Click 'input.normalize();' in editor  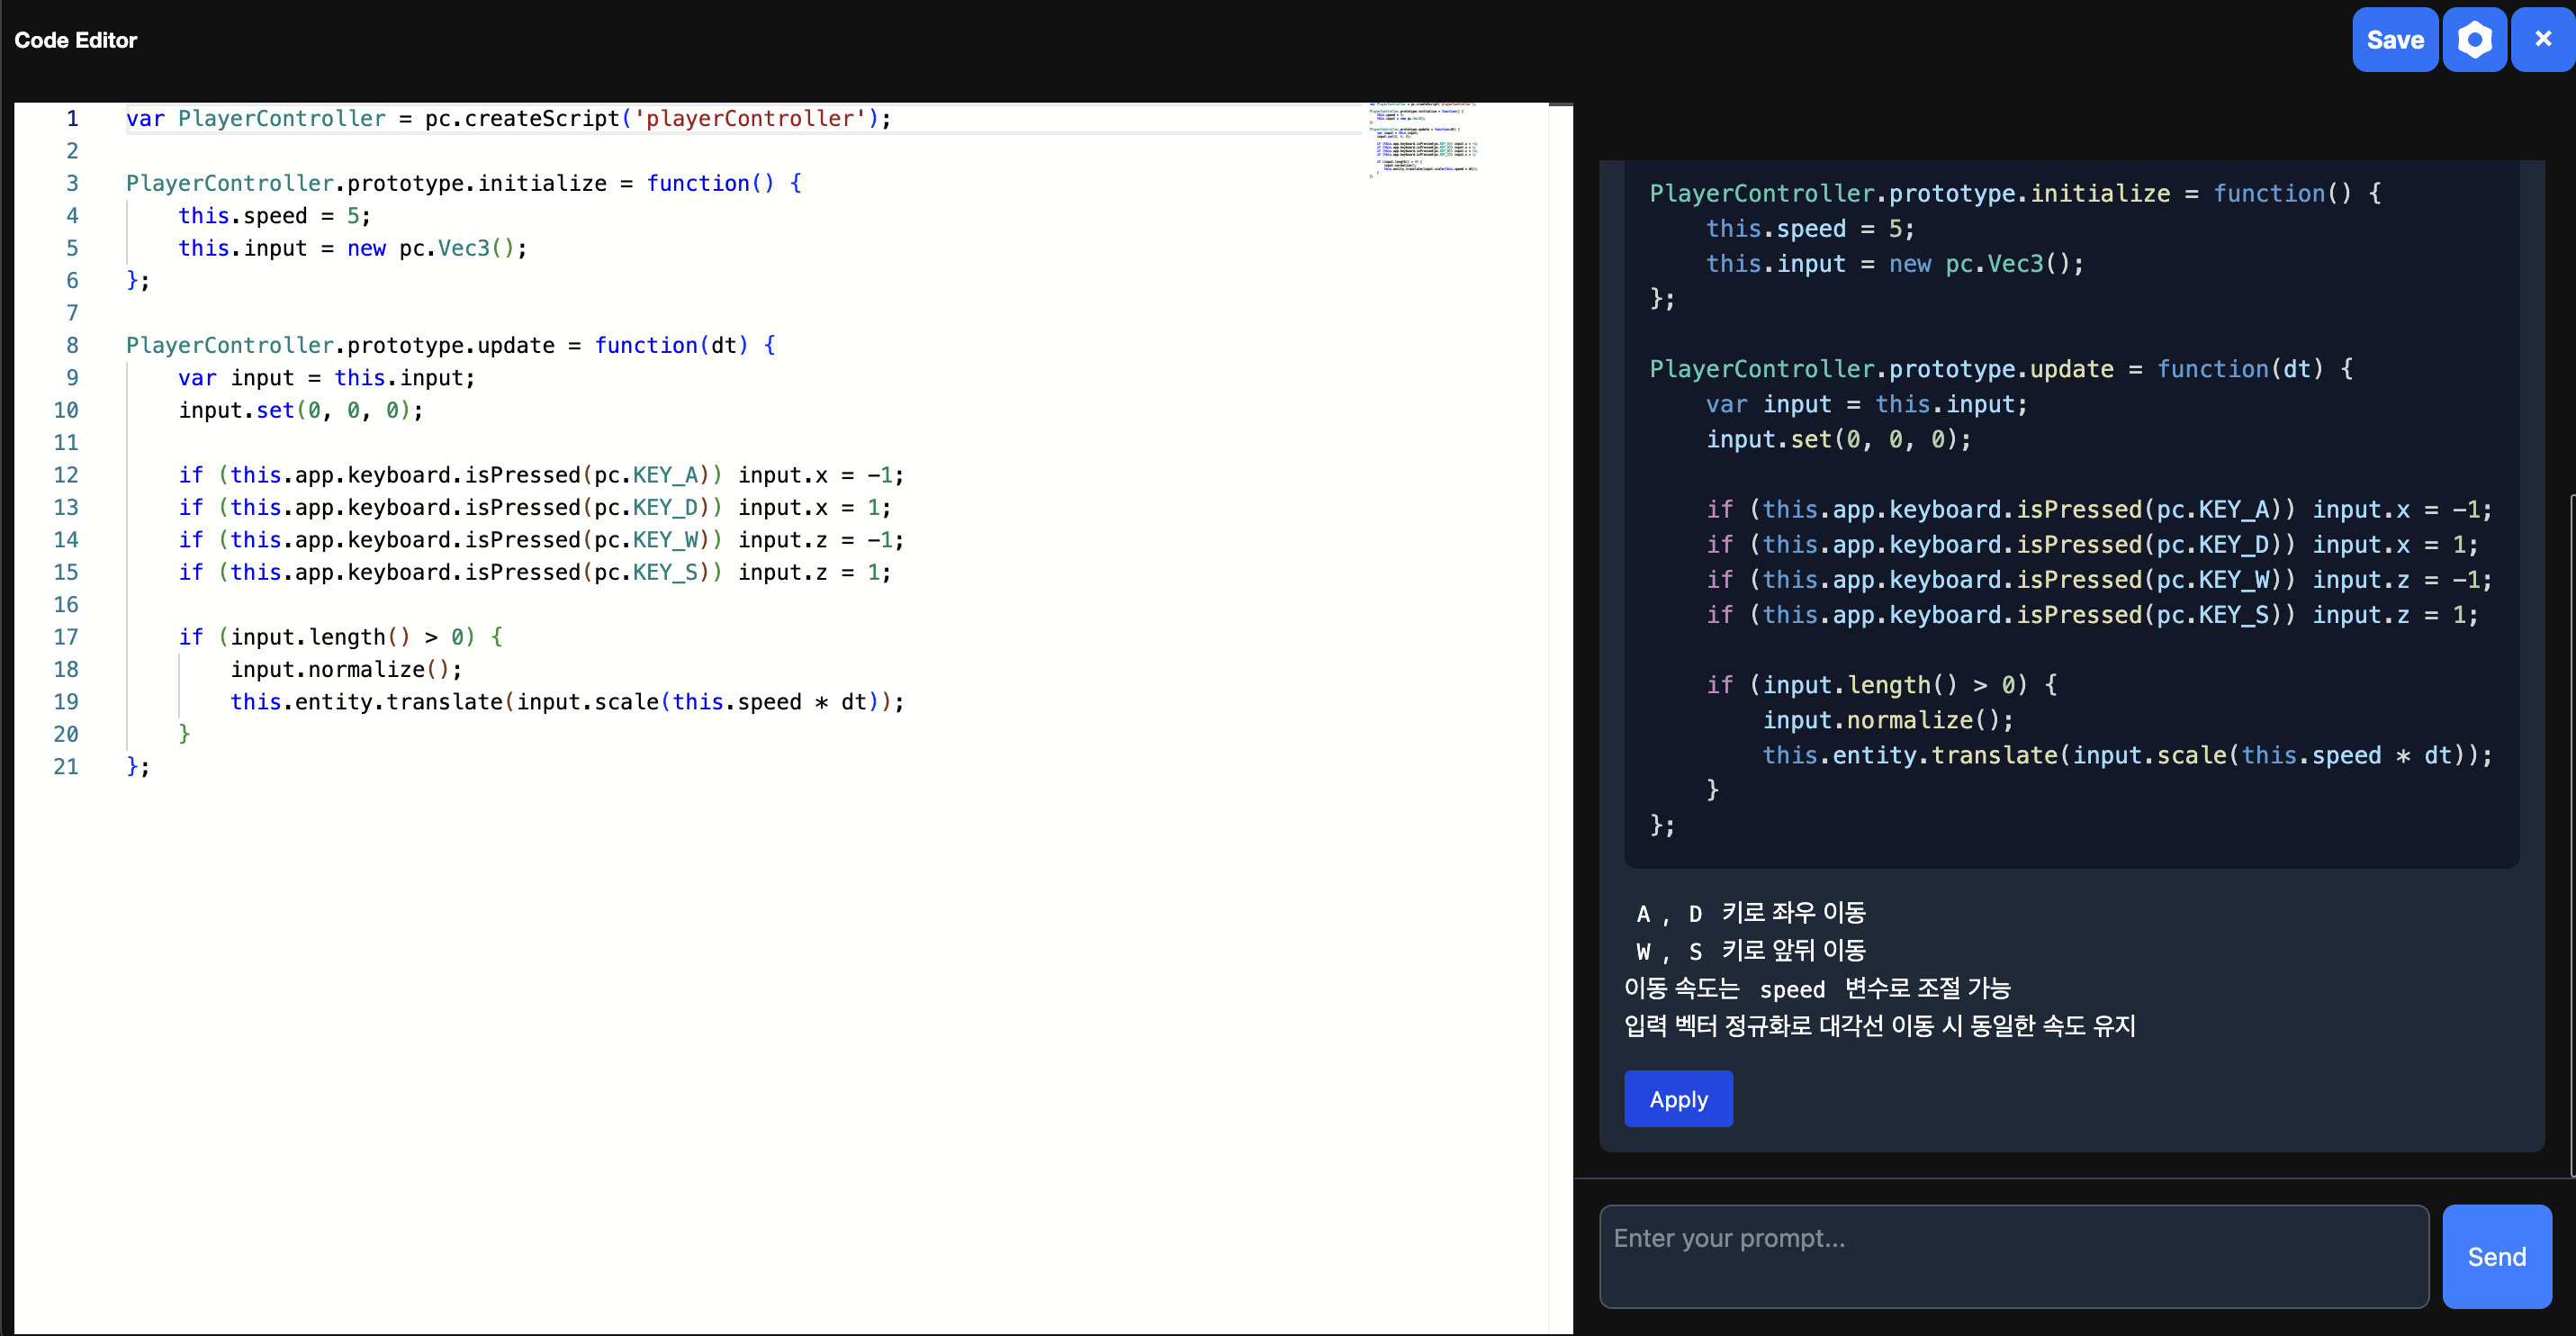(x=346, y=669)
